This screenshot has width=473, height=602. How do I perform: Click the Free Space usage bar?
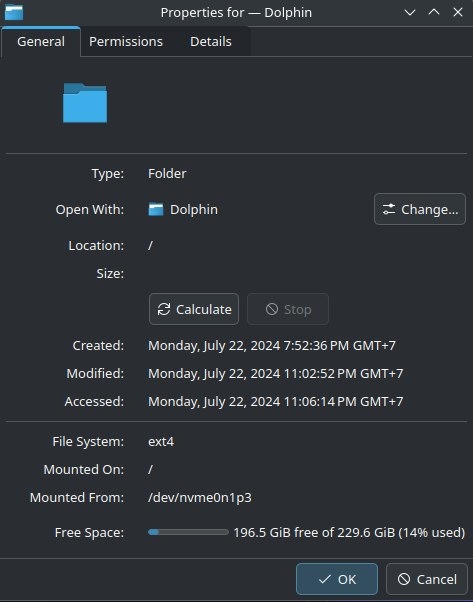tap(188, 532)
